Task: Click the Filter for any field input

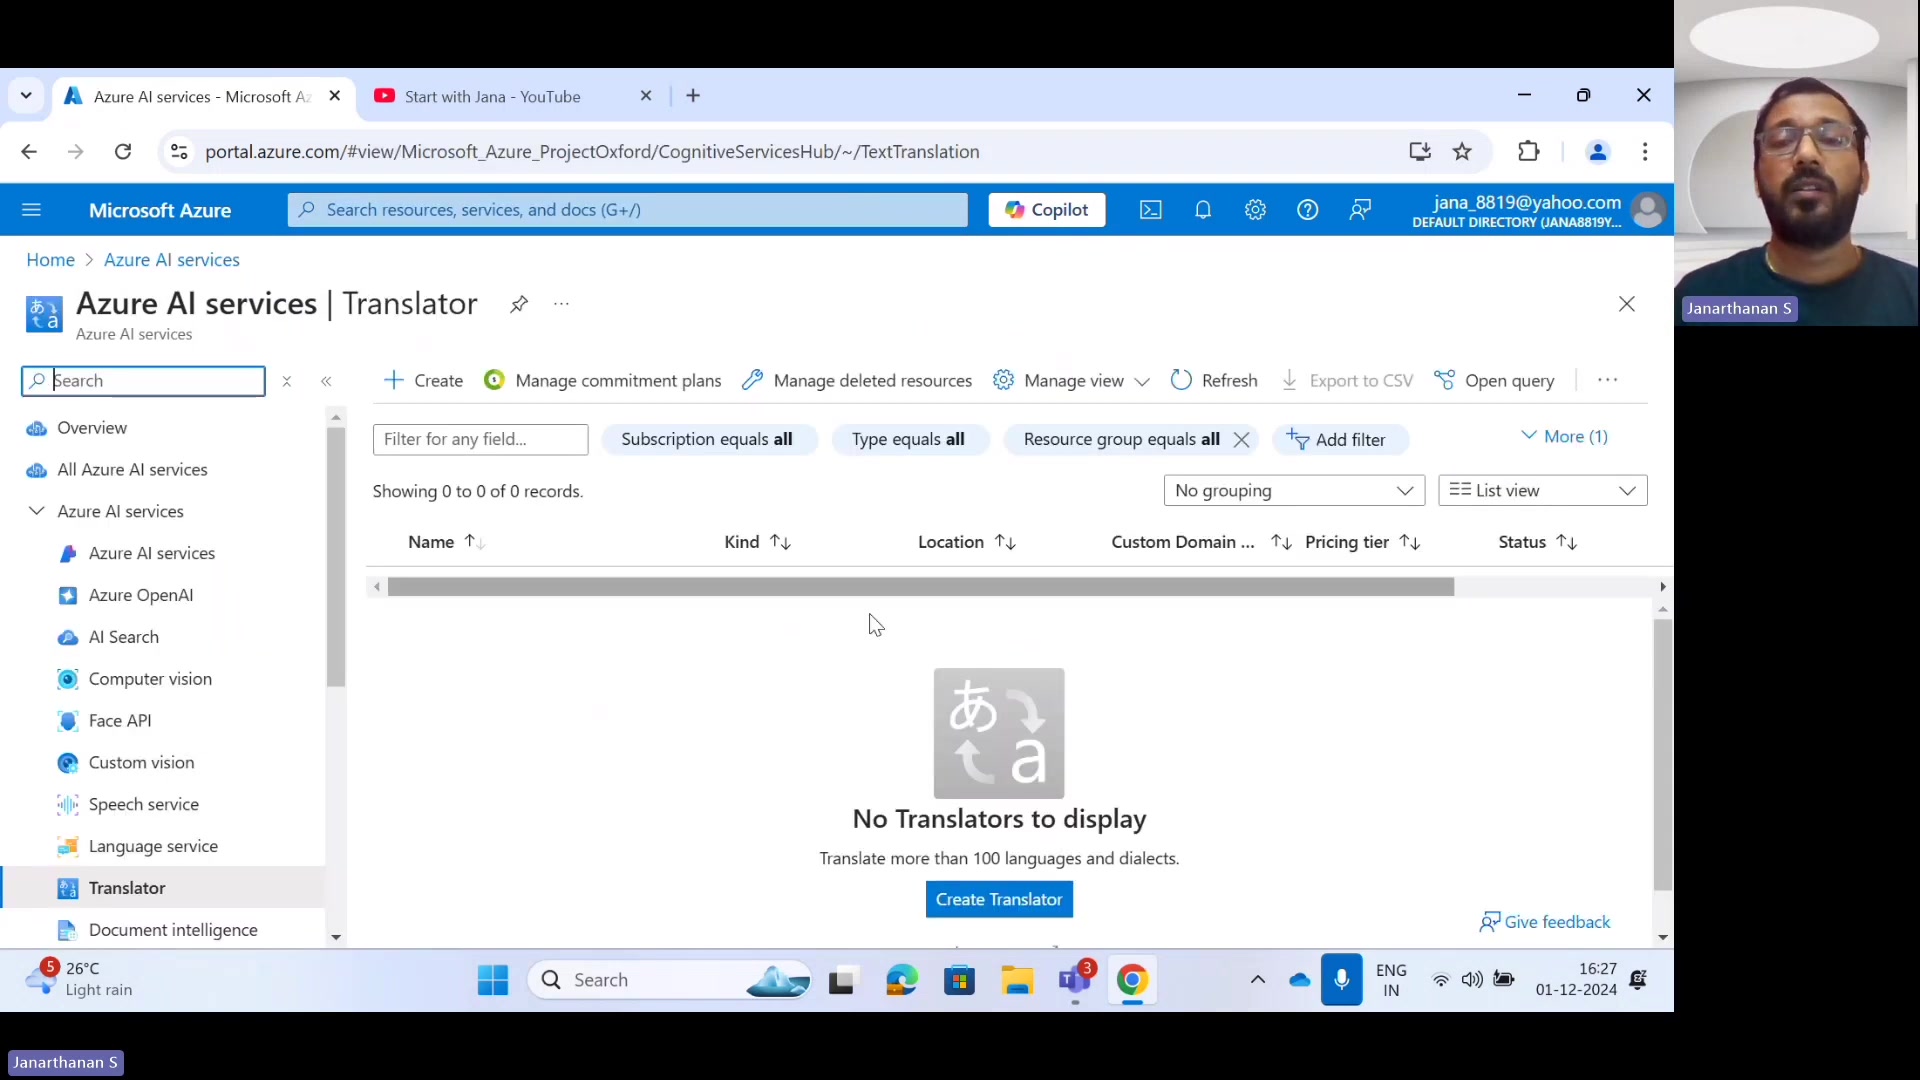Action: click(x=480, y=439)
